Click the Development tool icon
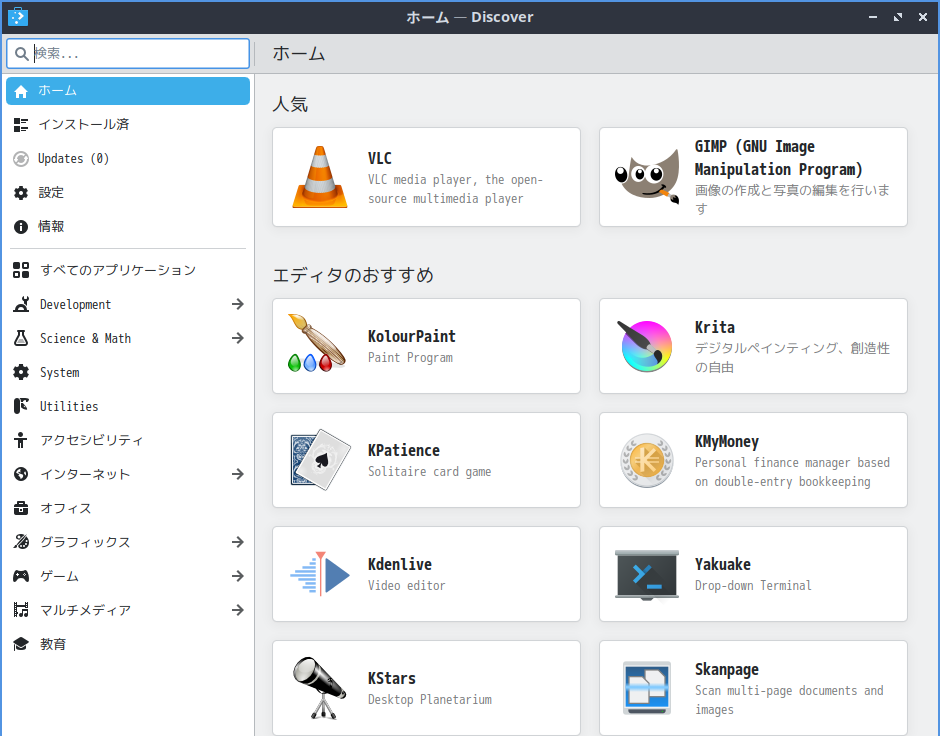Screen dimensions: 940x736 click(x=21, y=304)
